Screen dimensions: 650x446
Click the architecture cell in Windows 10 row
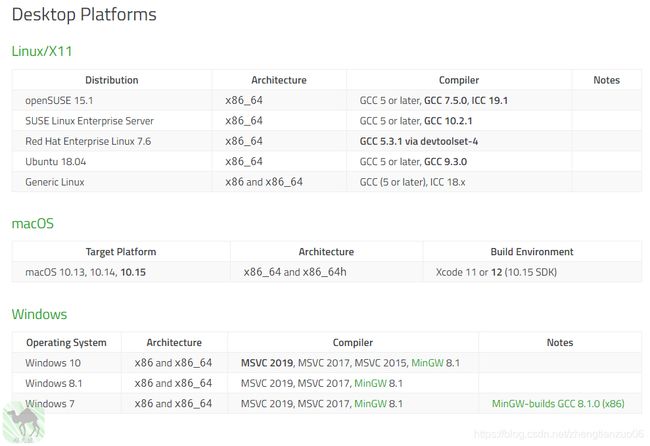[173, 363]
